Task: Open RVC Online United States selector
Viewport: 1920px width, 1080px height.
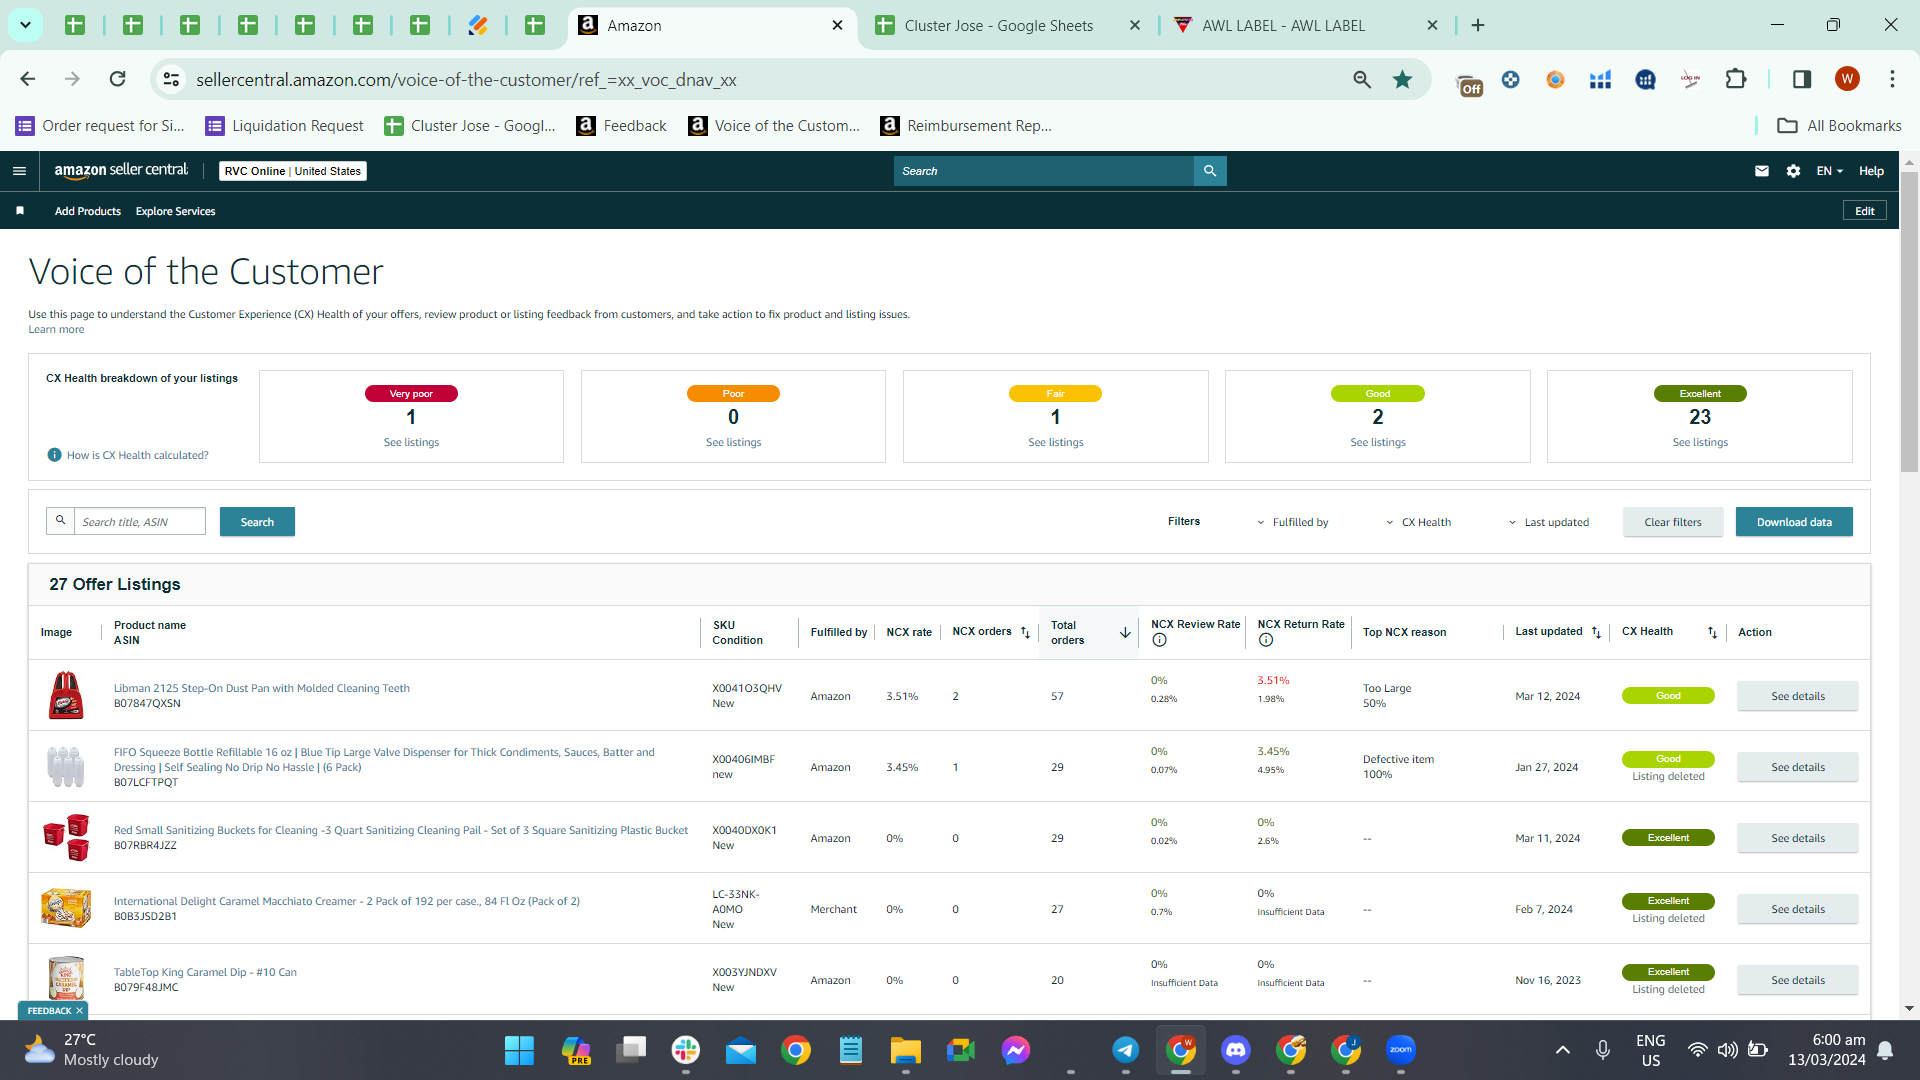Action: pyautogui.click(x=293, y=171)
